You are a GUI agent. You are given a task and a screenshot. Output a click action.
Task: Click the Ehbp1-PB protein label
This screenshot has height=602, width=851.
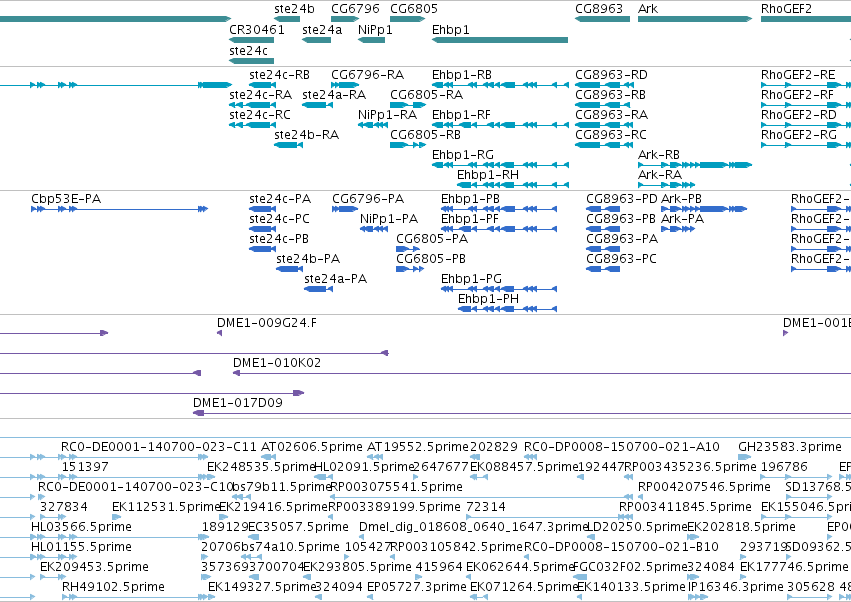pyautogui.click(x=470, y=199)
